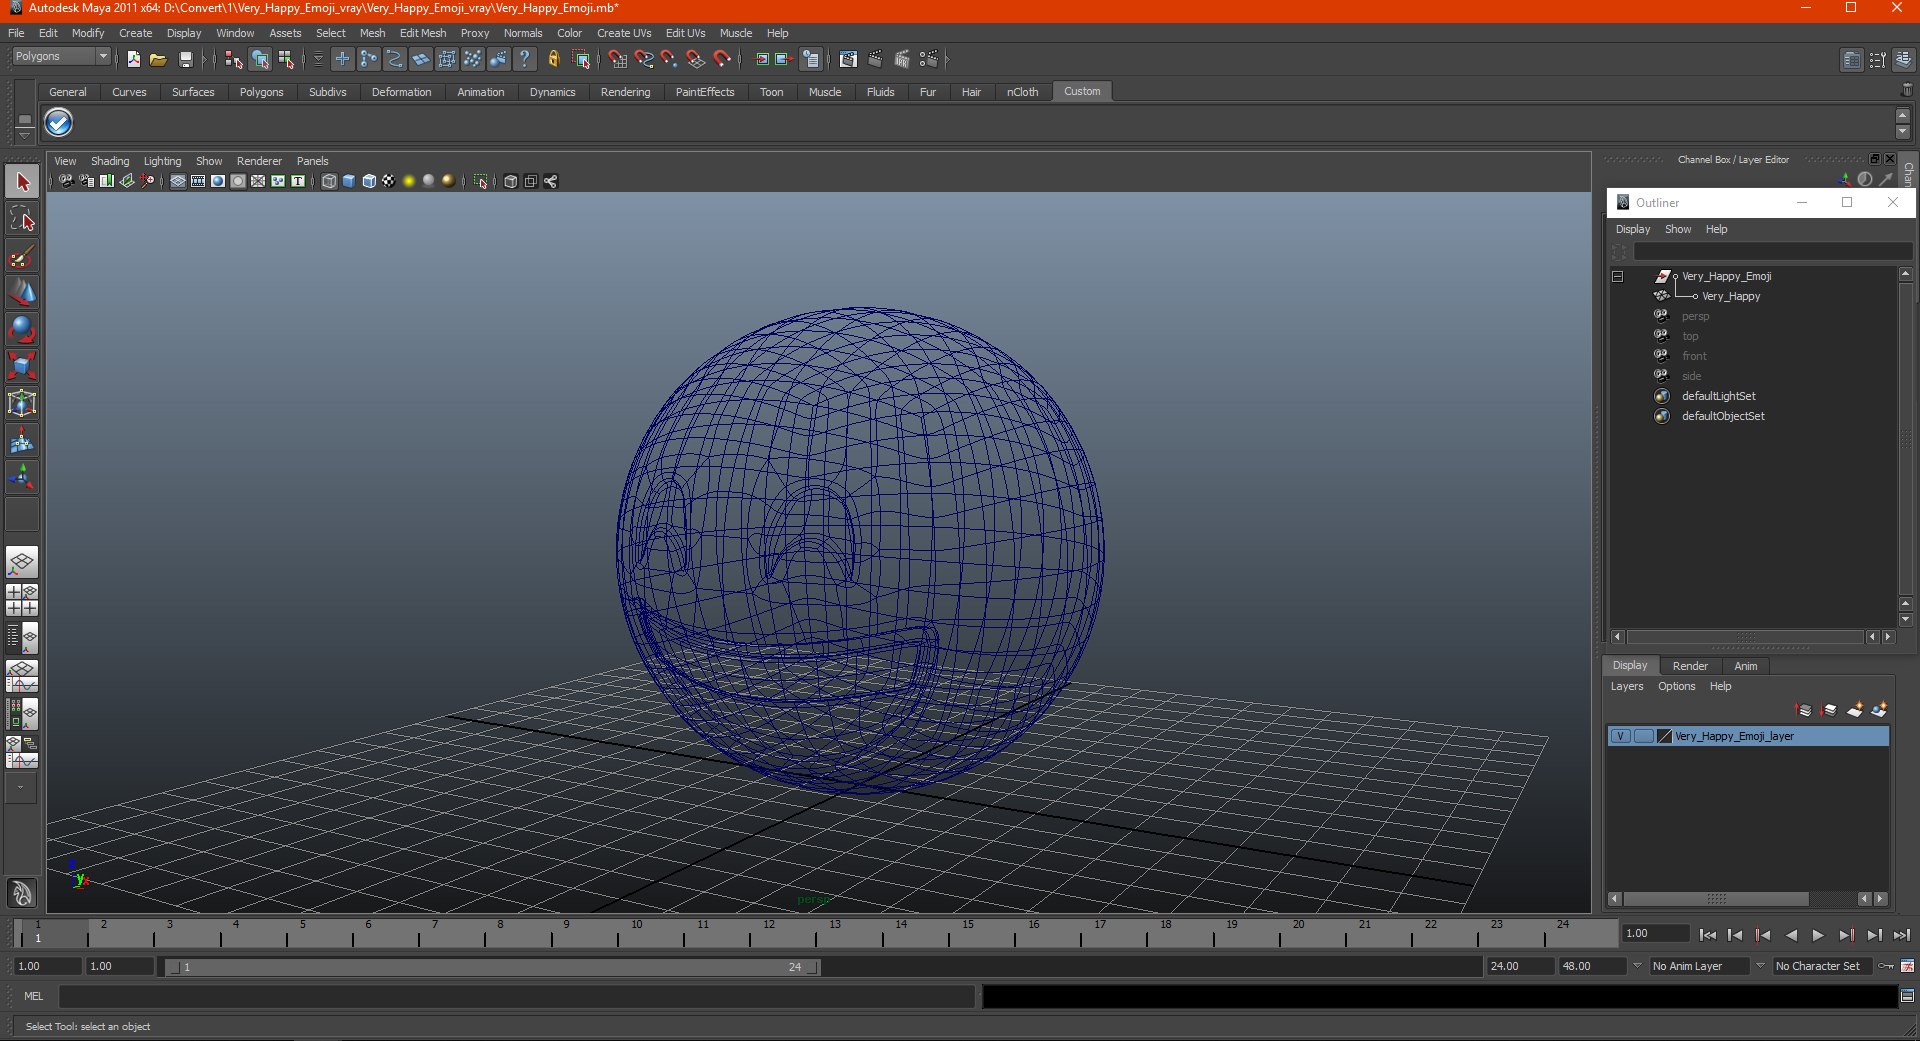Activate the Rotate tool sphere icon
The width and height of the screenshot is (1920, 1041).
[x=22, y=329]
